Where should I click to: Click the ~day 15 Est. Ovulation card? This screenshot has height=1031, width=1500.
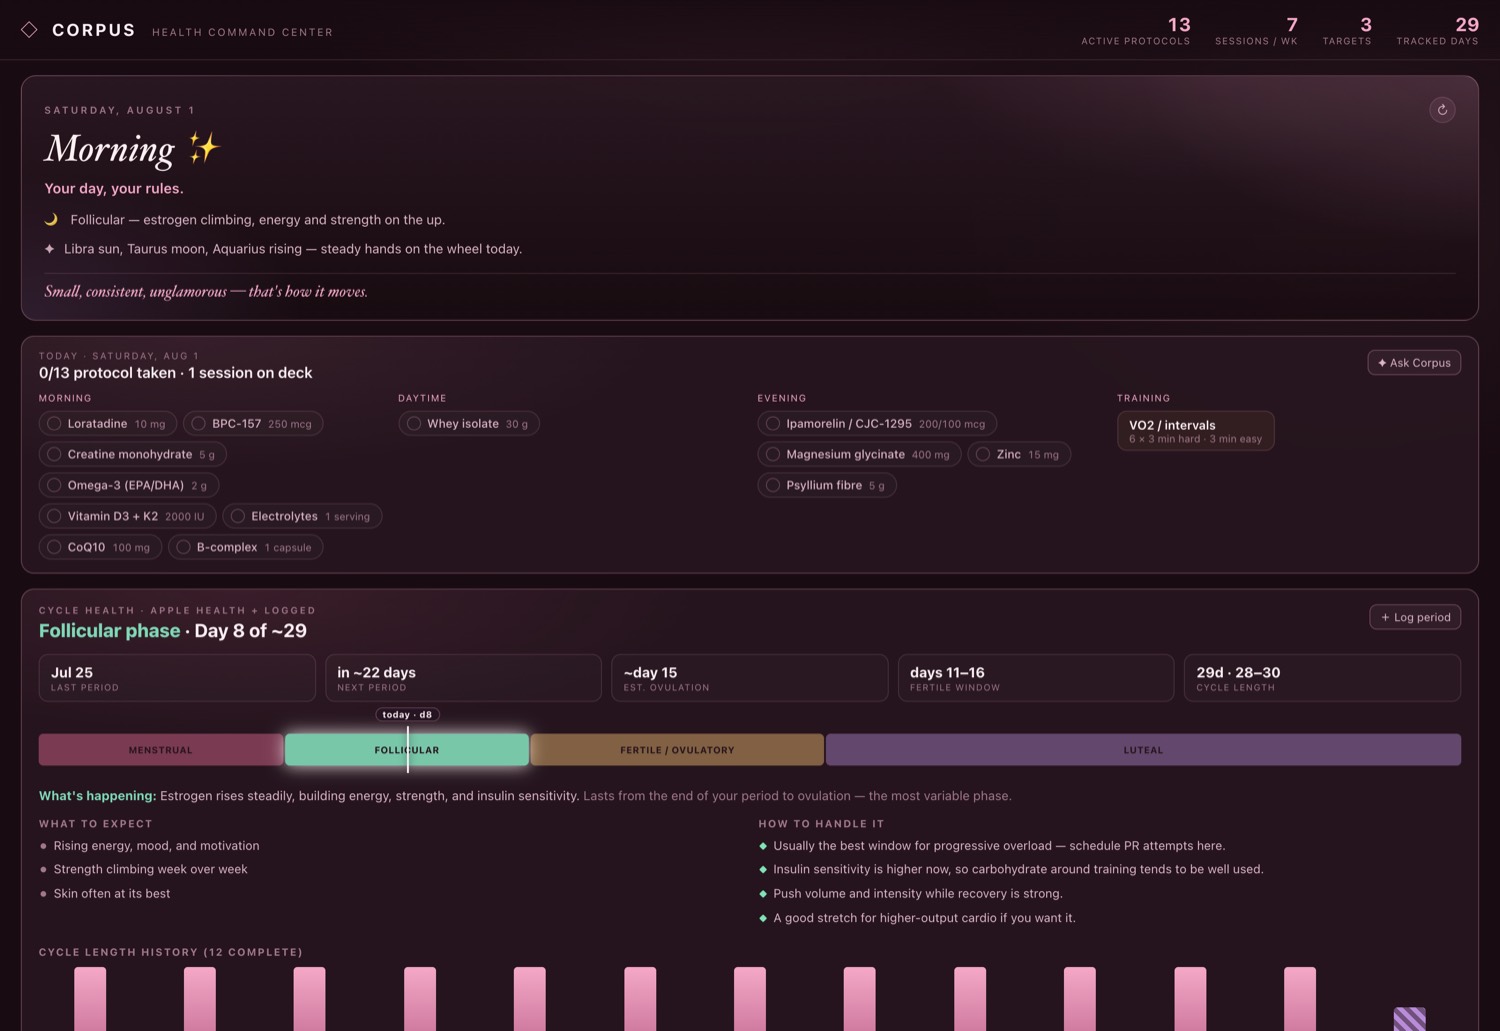tap(750, 678)
